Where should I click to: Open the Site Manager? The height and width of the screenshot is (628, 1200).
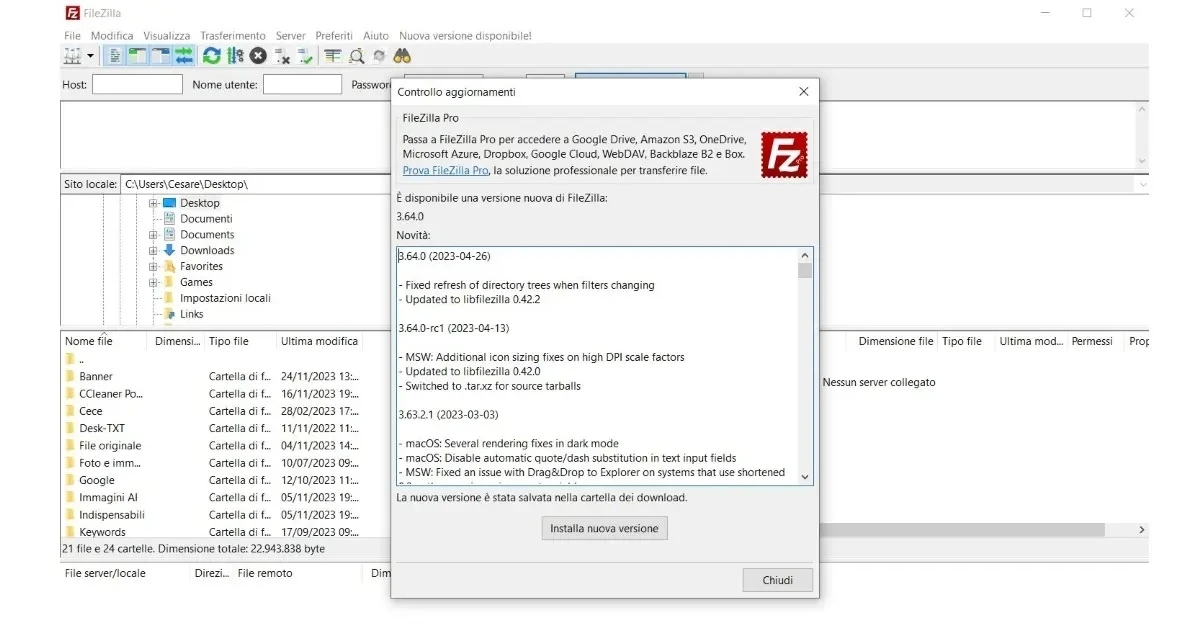[x=72, y=55]
